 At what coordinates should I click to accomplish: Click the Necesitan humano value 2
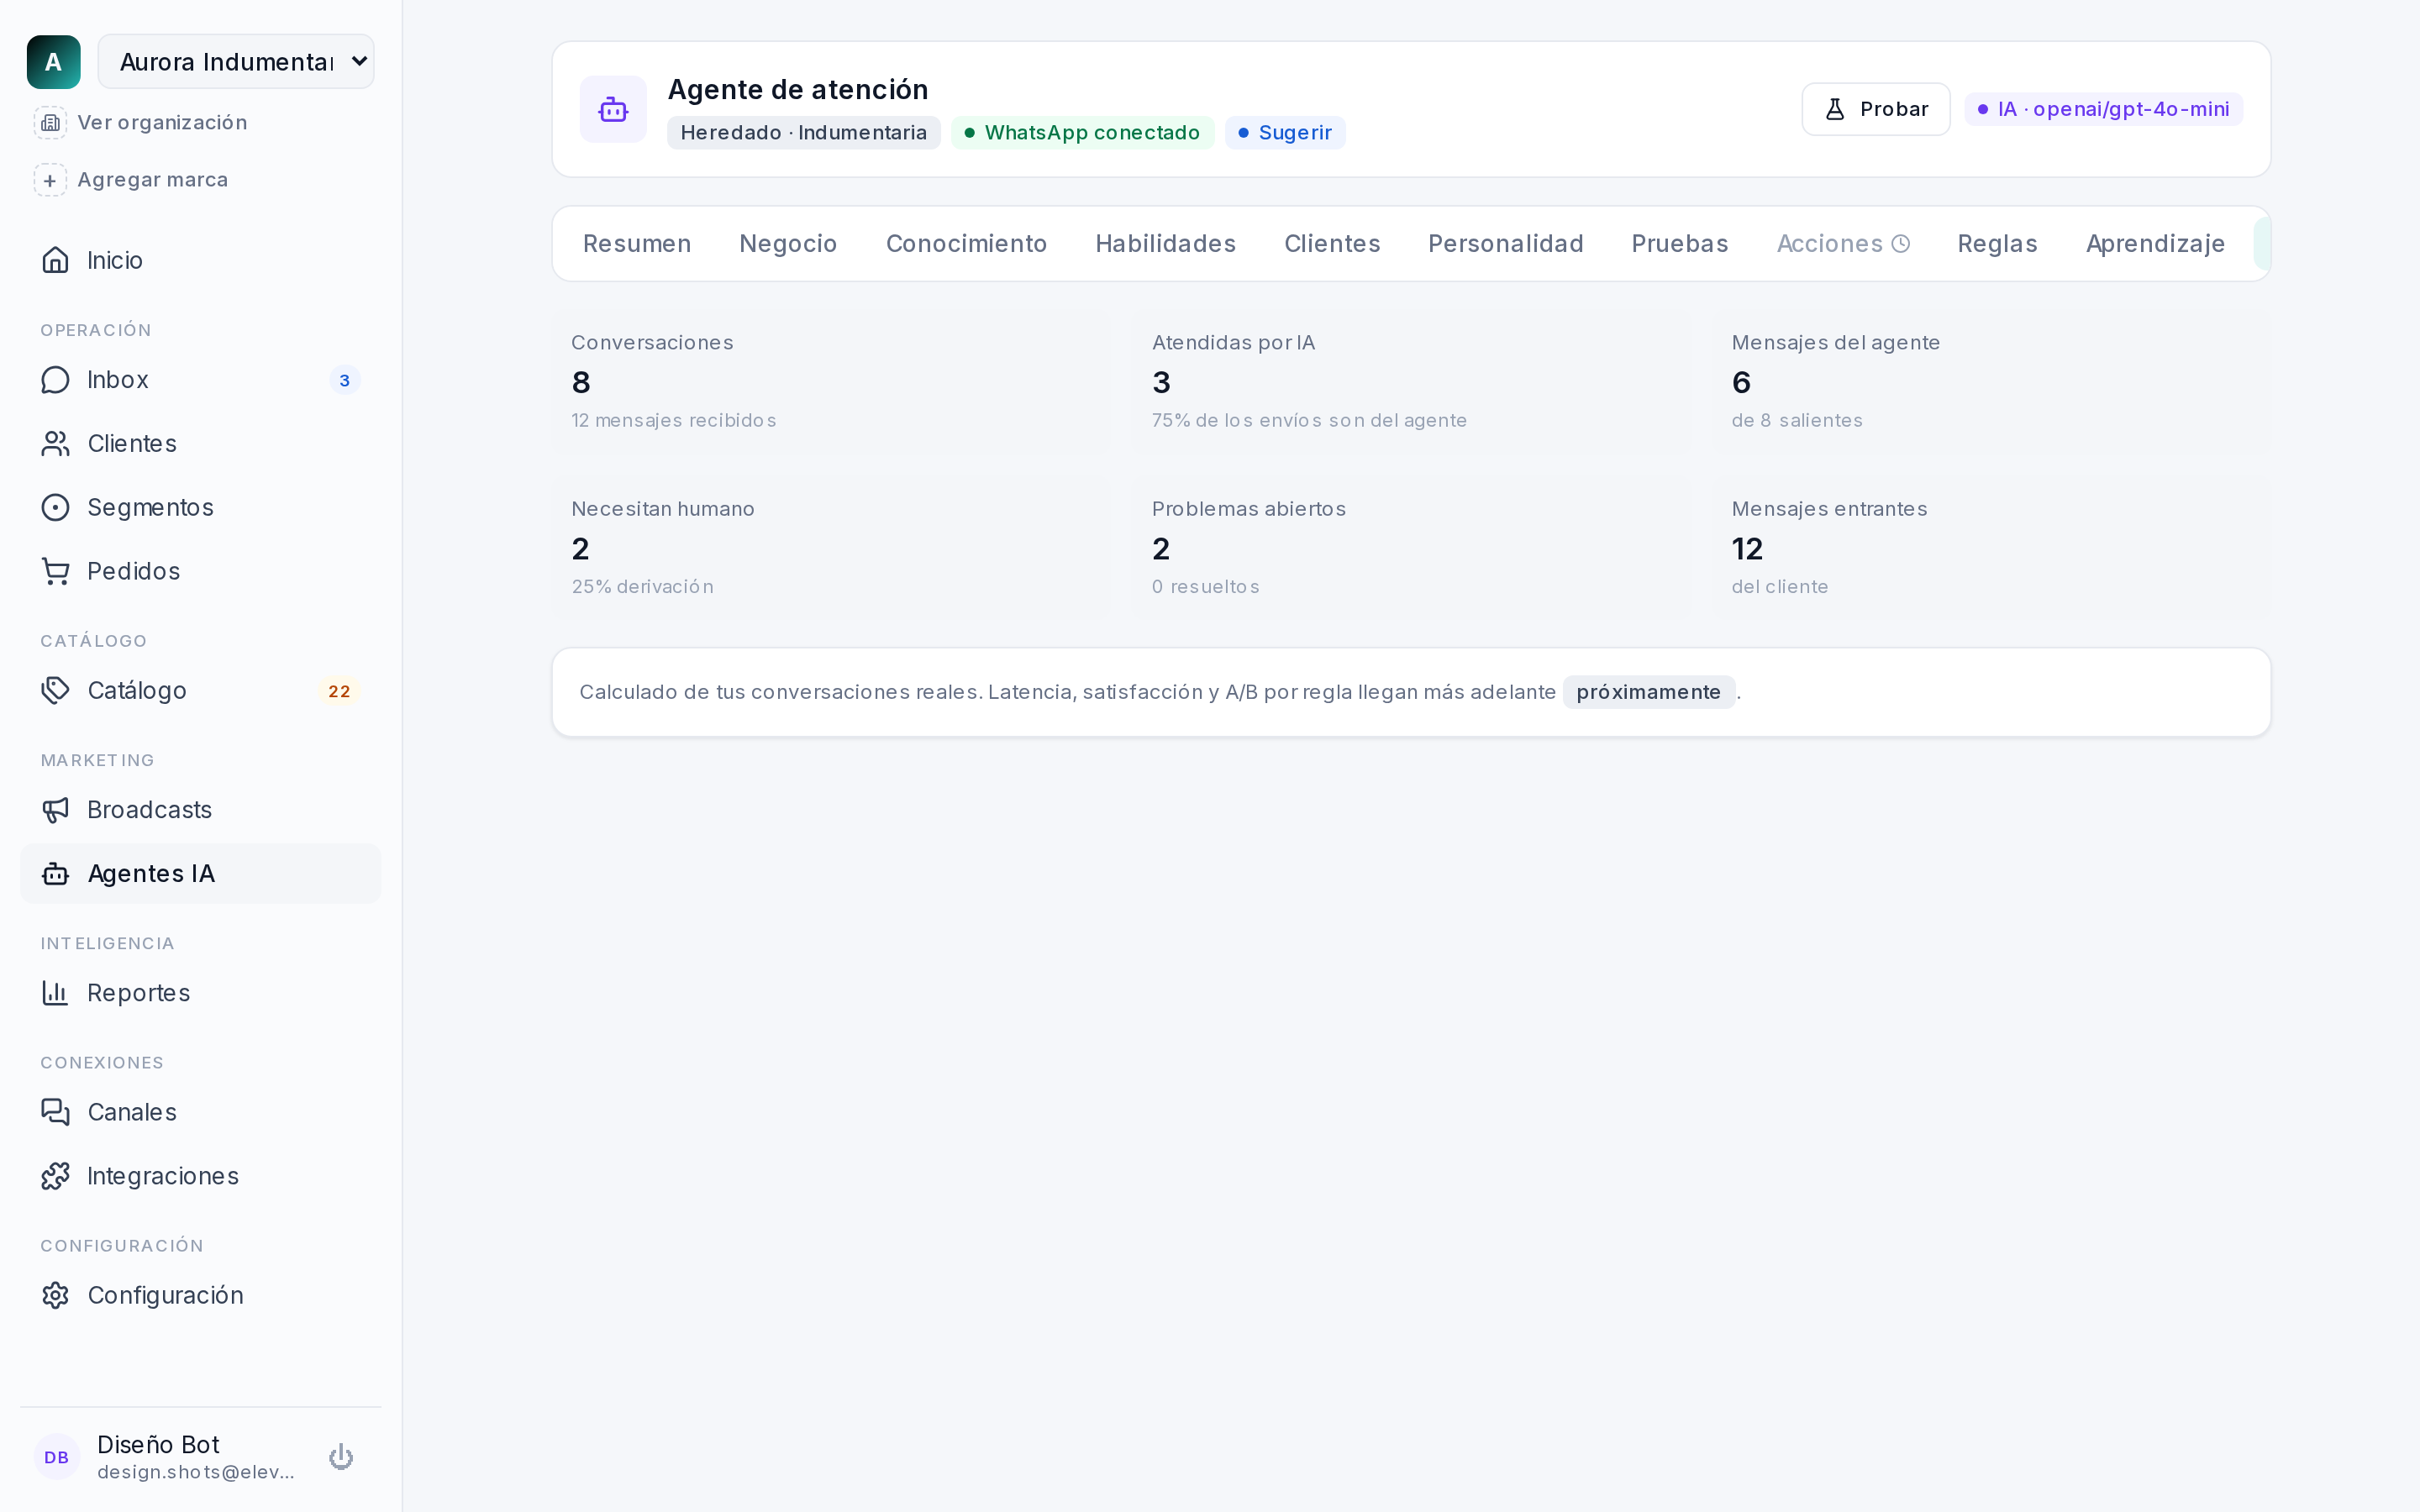(581, 549)
